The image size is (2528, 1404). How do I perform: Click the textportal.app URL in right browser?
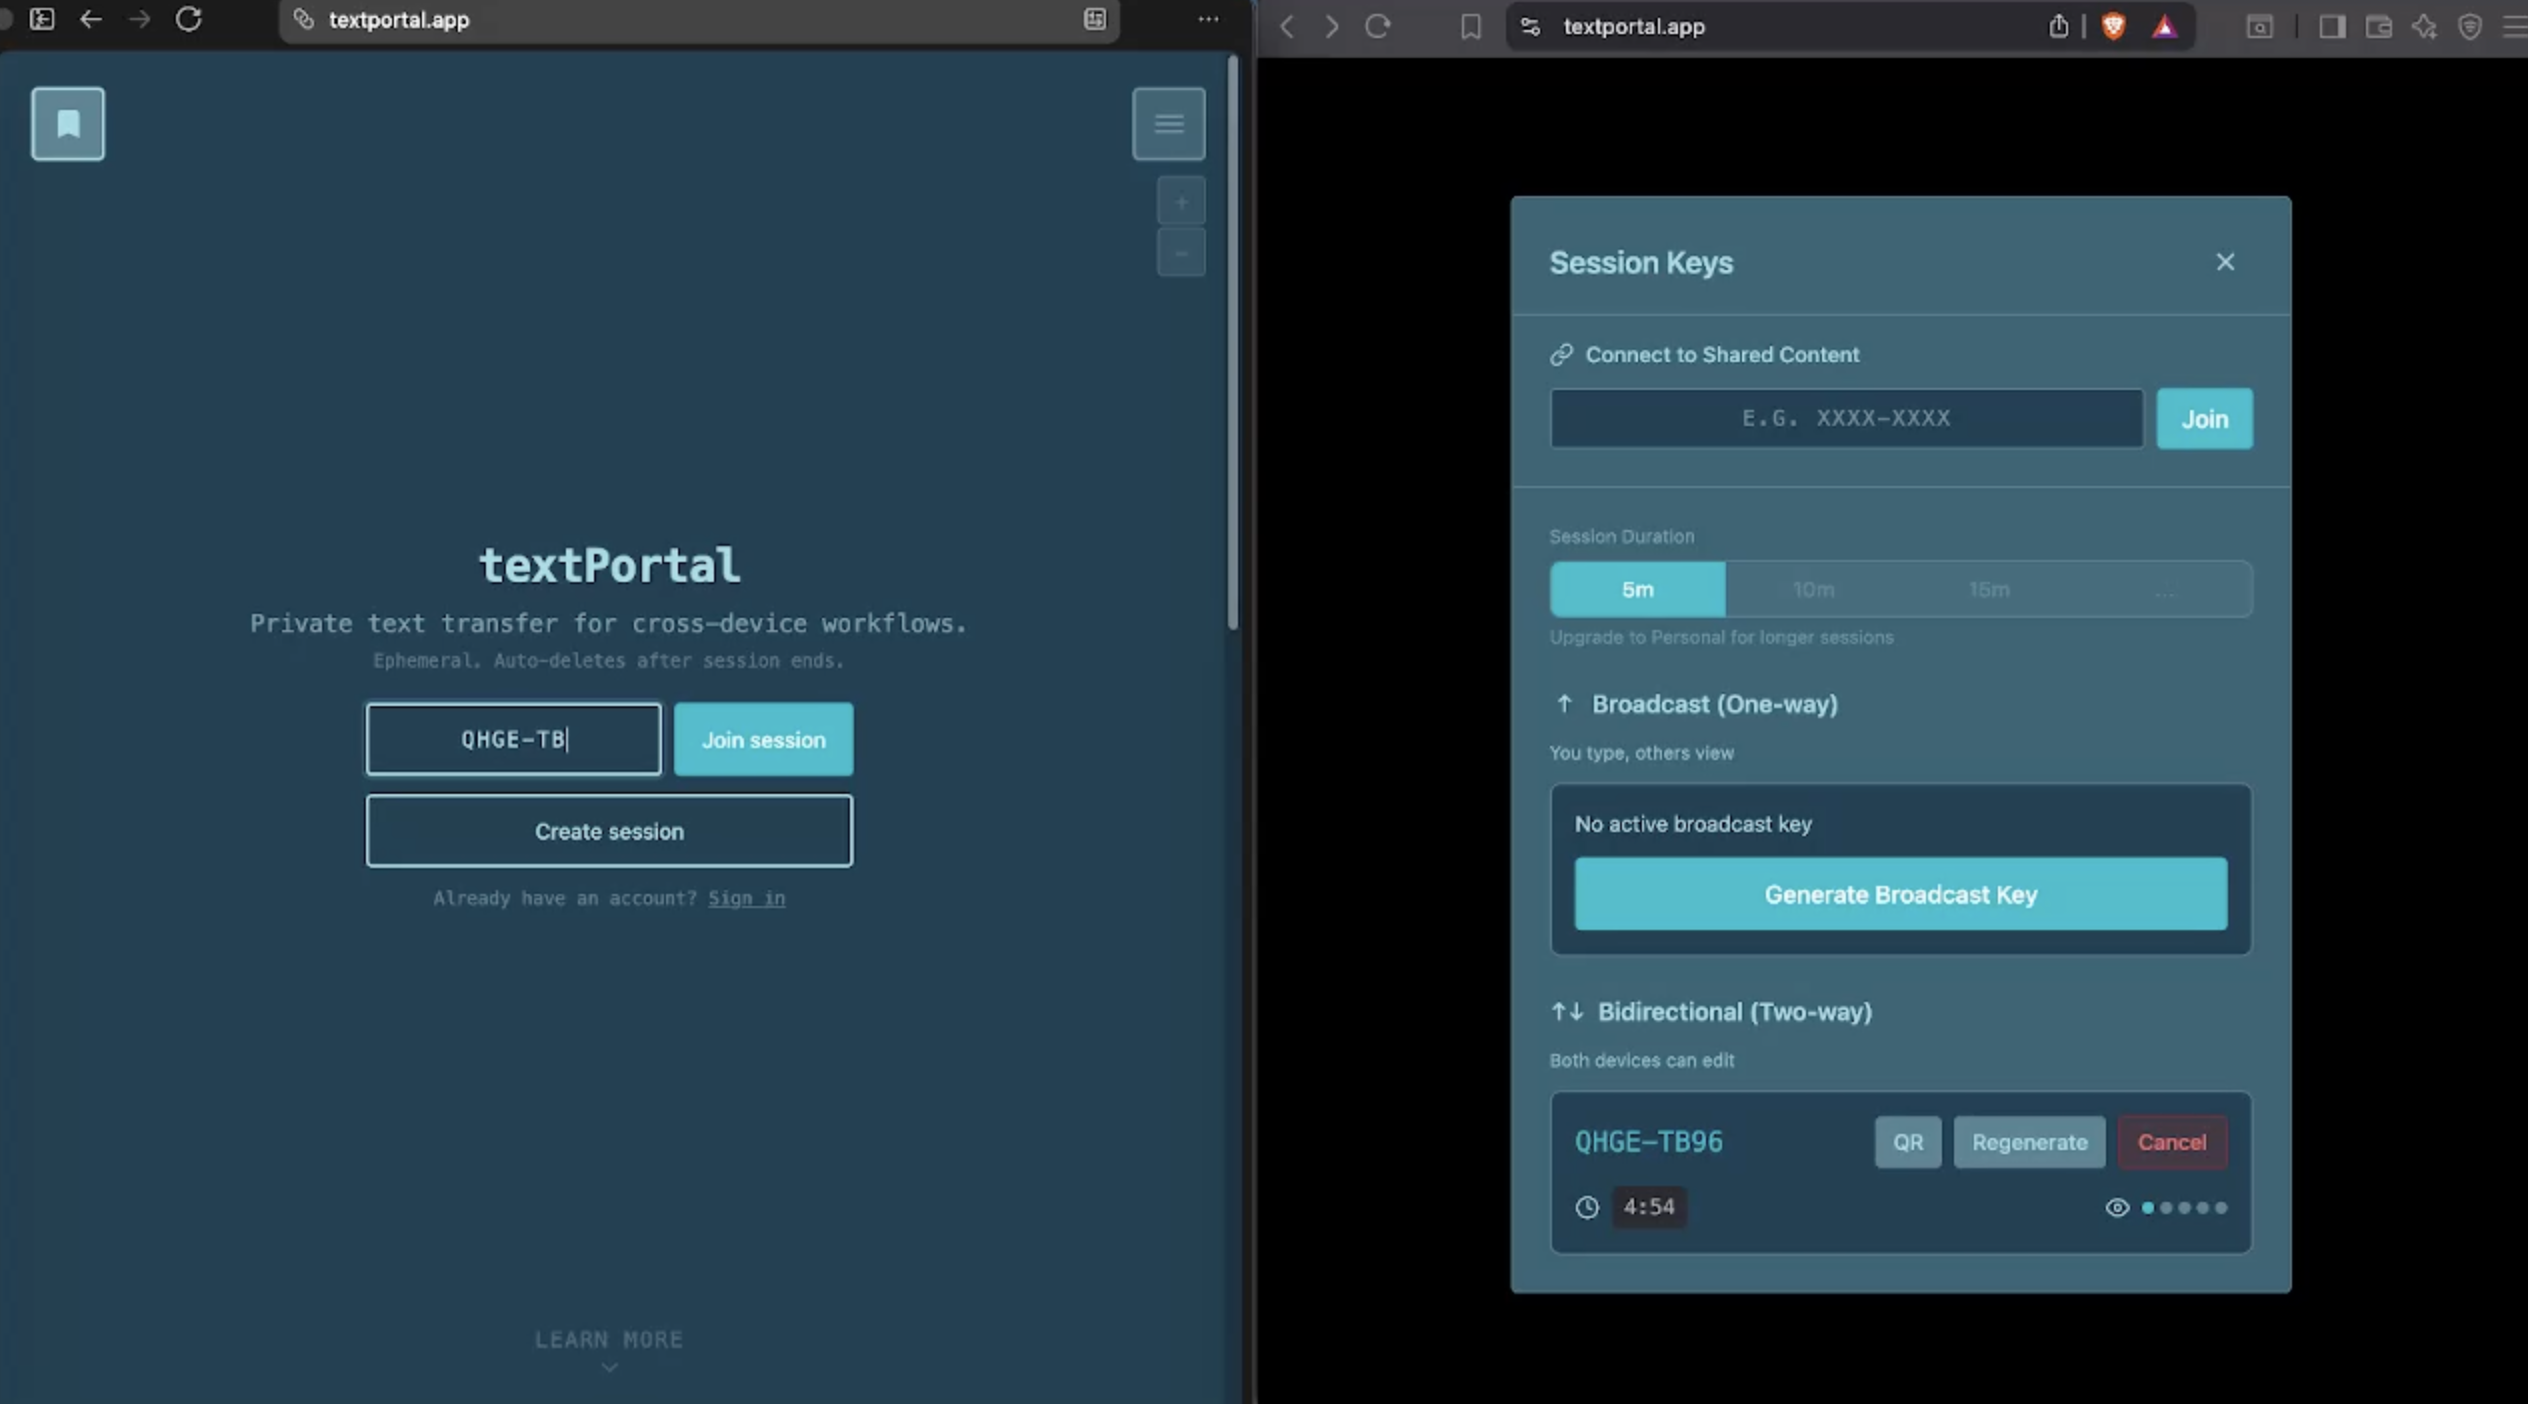pyautogui.click(x=1633, y=27)
